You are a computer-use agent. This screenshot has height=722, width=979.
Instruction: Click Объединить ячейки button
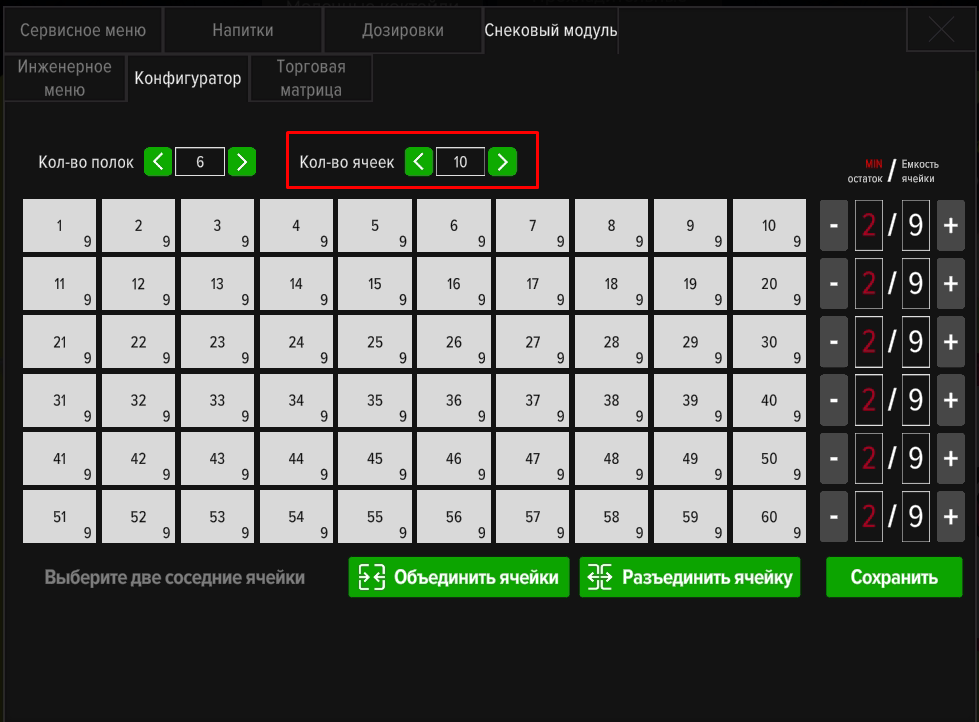[x=459, y=577]
